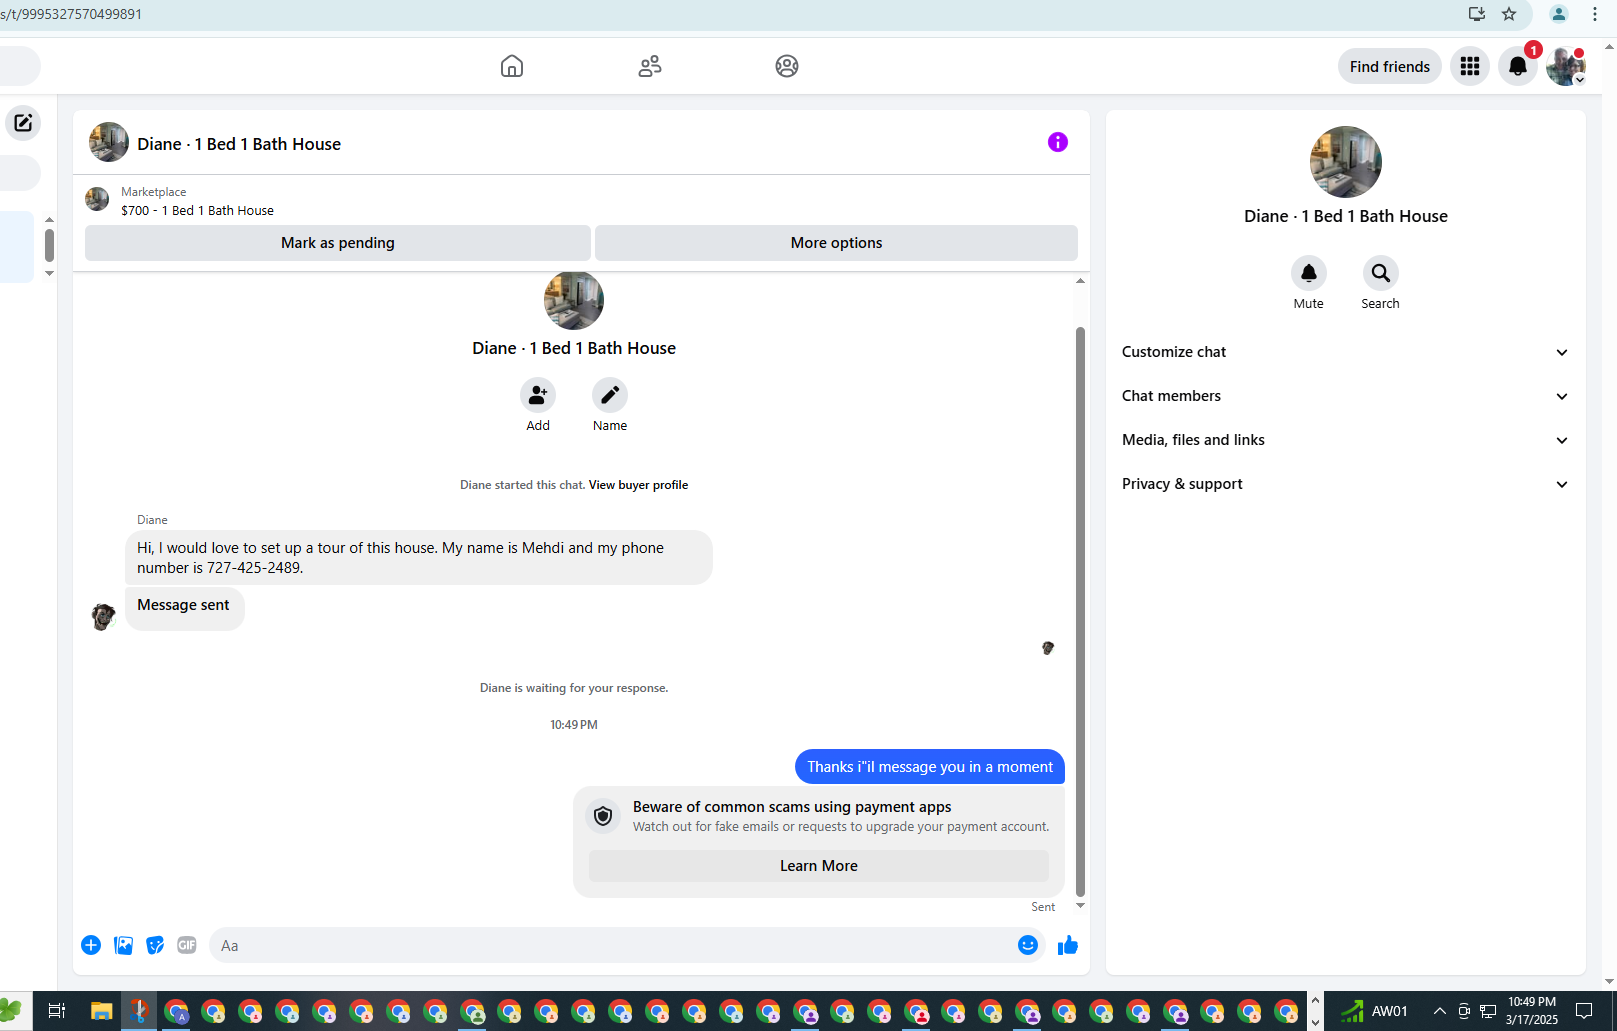Expand Media, files and links

click(1345, 440)
